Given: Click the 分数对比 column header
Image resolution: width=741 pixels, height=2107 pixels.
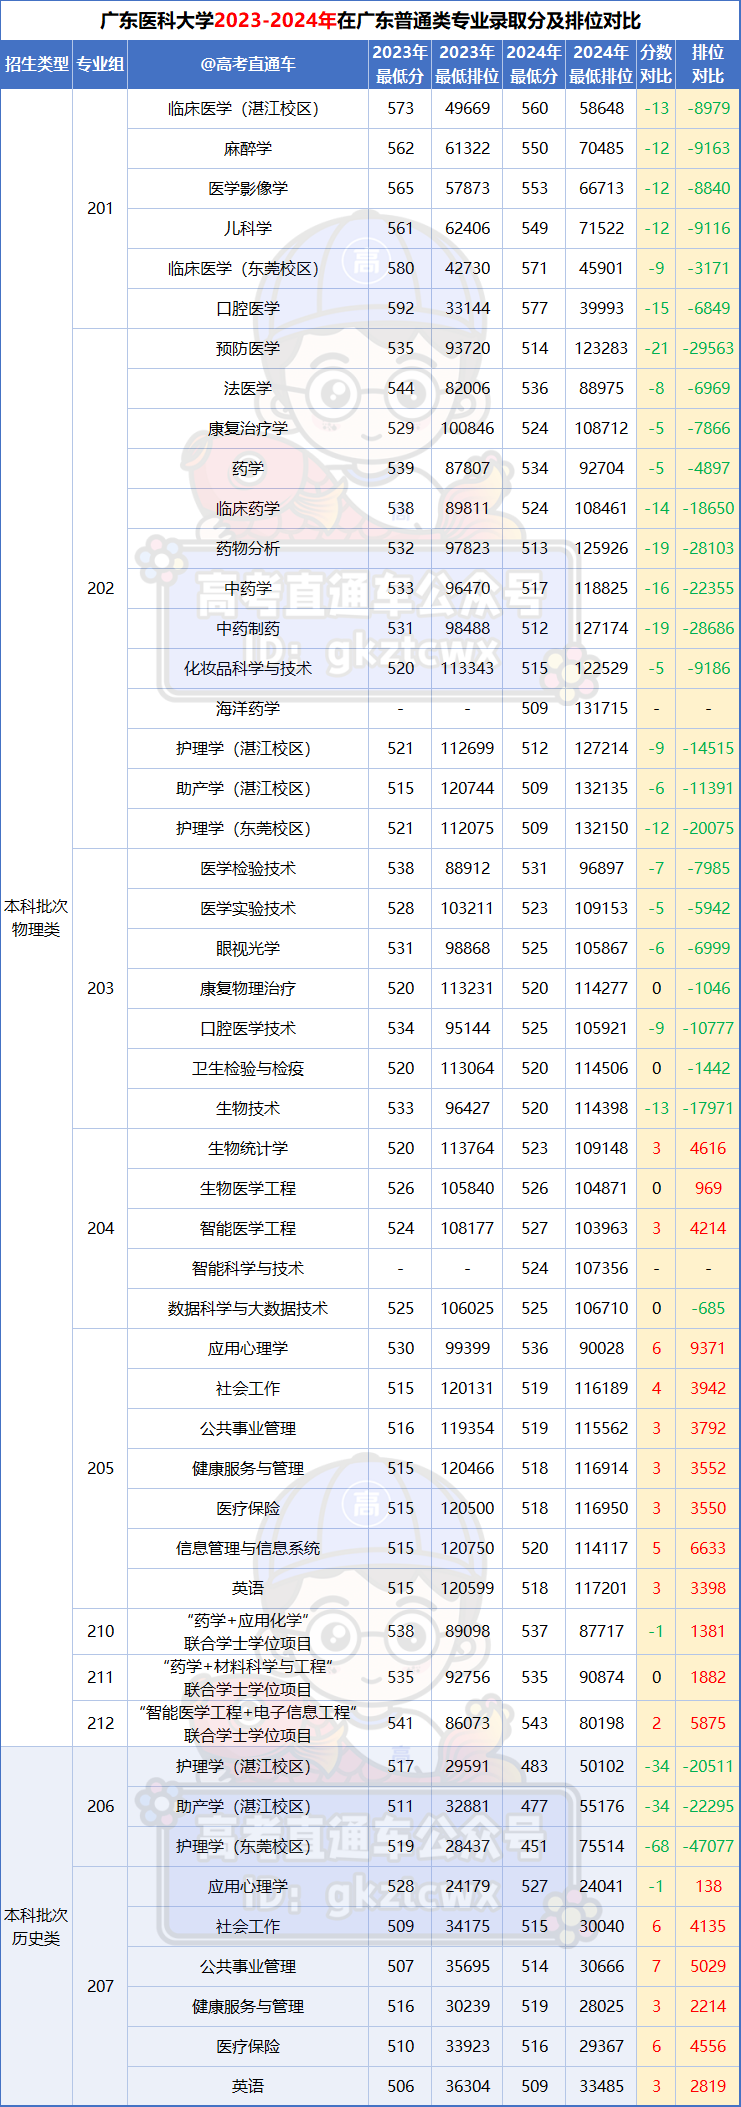Looking at the screenshot, I should [656, 64].
